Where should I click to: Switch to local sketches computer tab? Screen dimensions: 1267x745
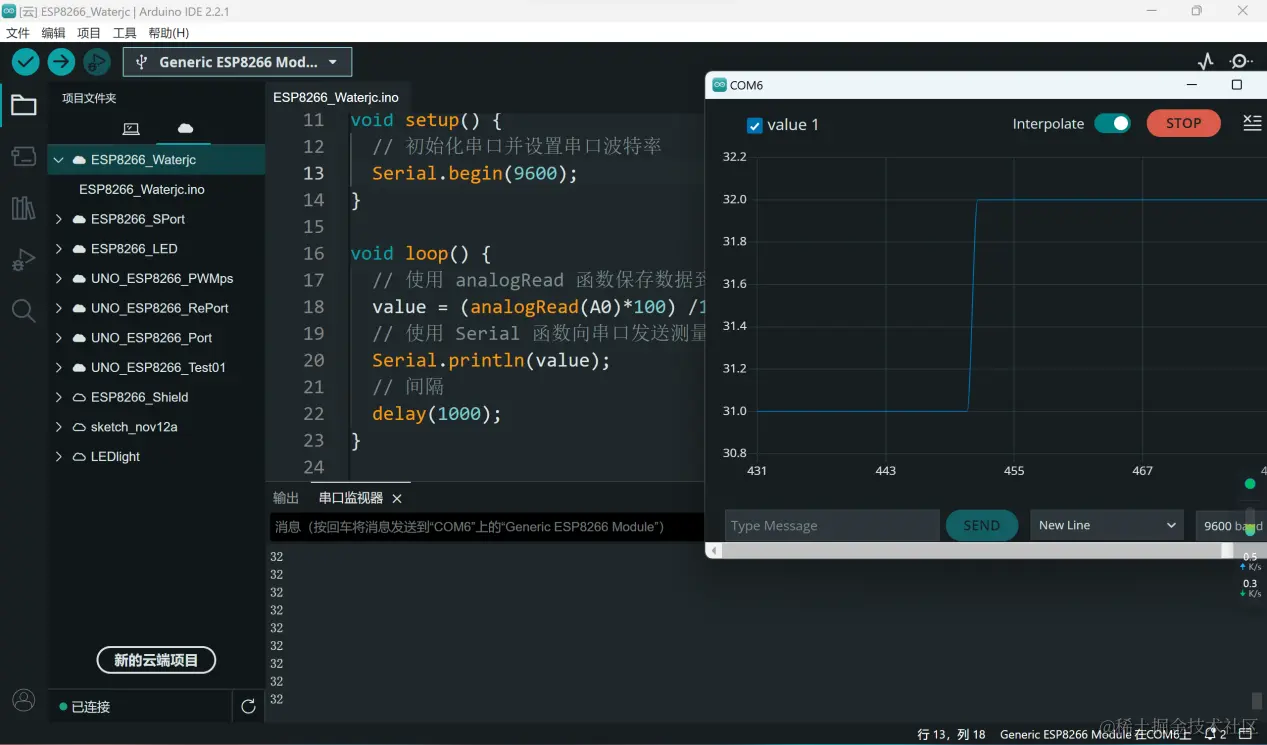coord(131,129)
